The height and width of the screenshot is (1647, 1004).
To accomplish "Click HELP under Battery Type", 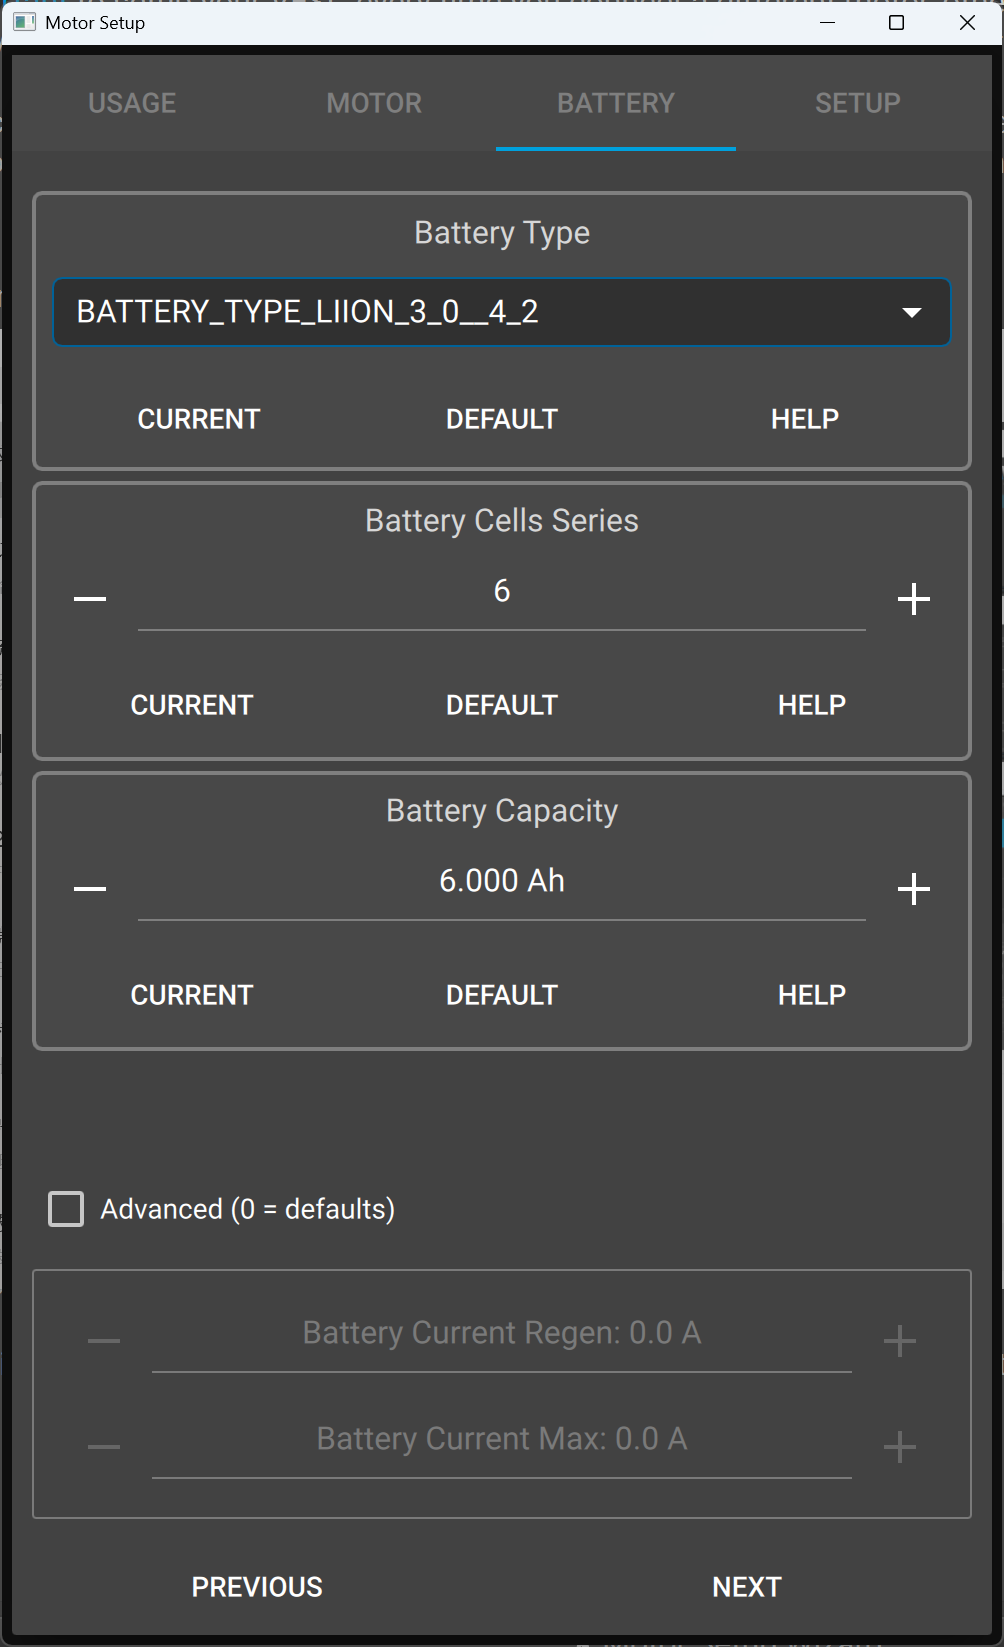I will (805, 419).
